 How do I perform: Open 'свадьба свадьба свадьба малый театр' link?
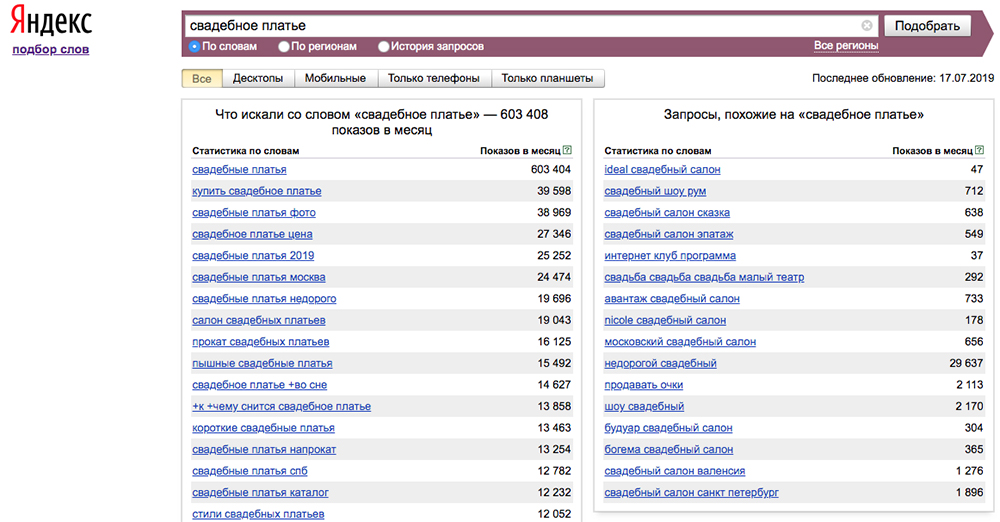[x=704, y=278]
